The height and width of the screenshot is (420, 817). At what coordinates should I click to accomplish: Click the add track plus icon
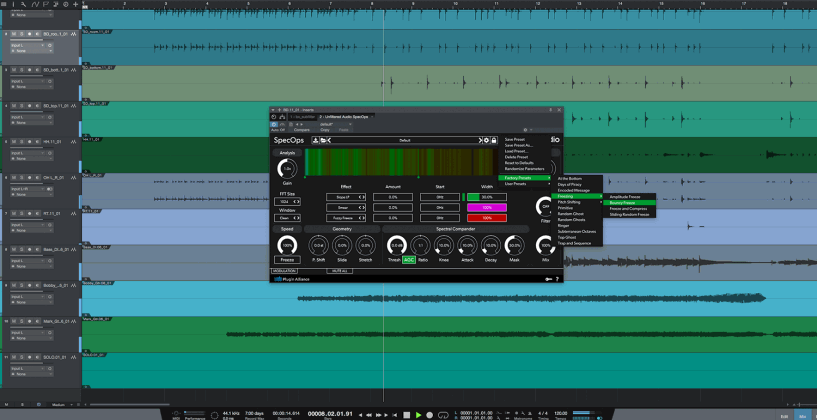click(x=75, y=5)
